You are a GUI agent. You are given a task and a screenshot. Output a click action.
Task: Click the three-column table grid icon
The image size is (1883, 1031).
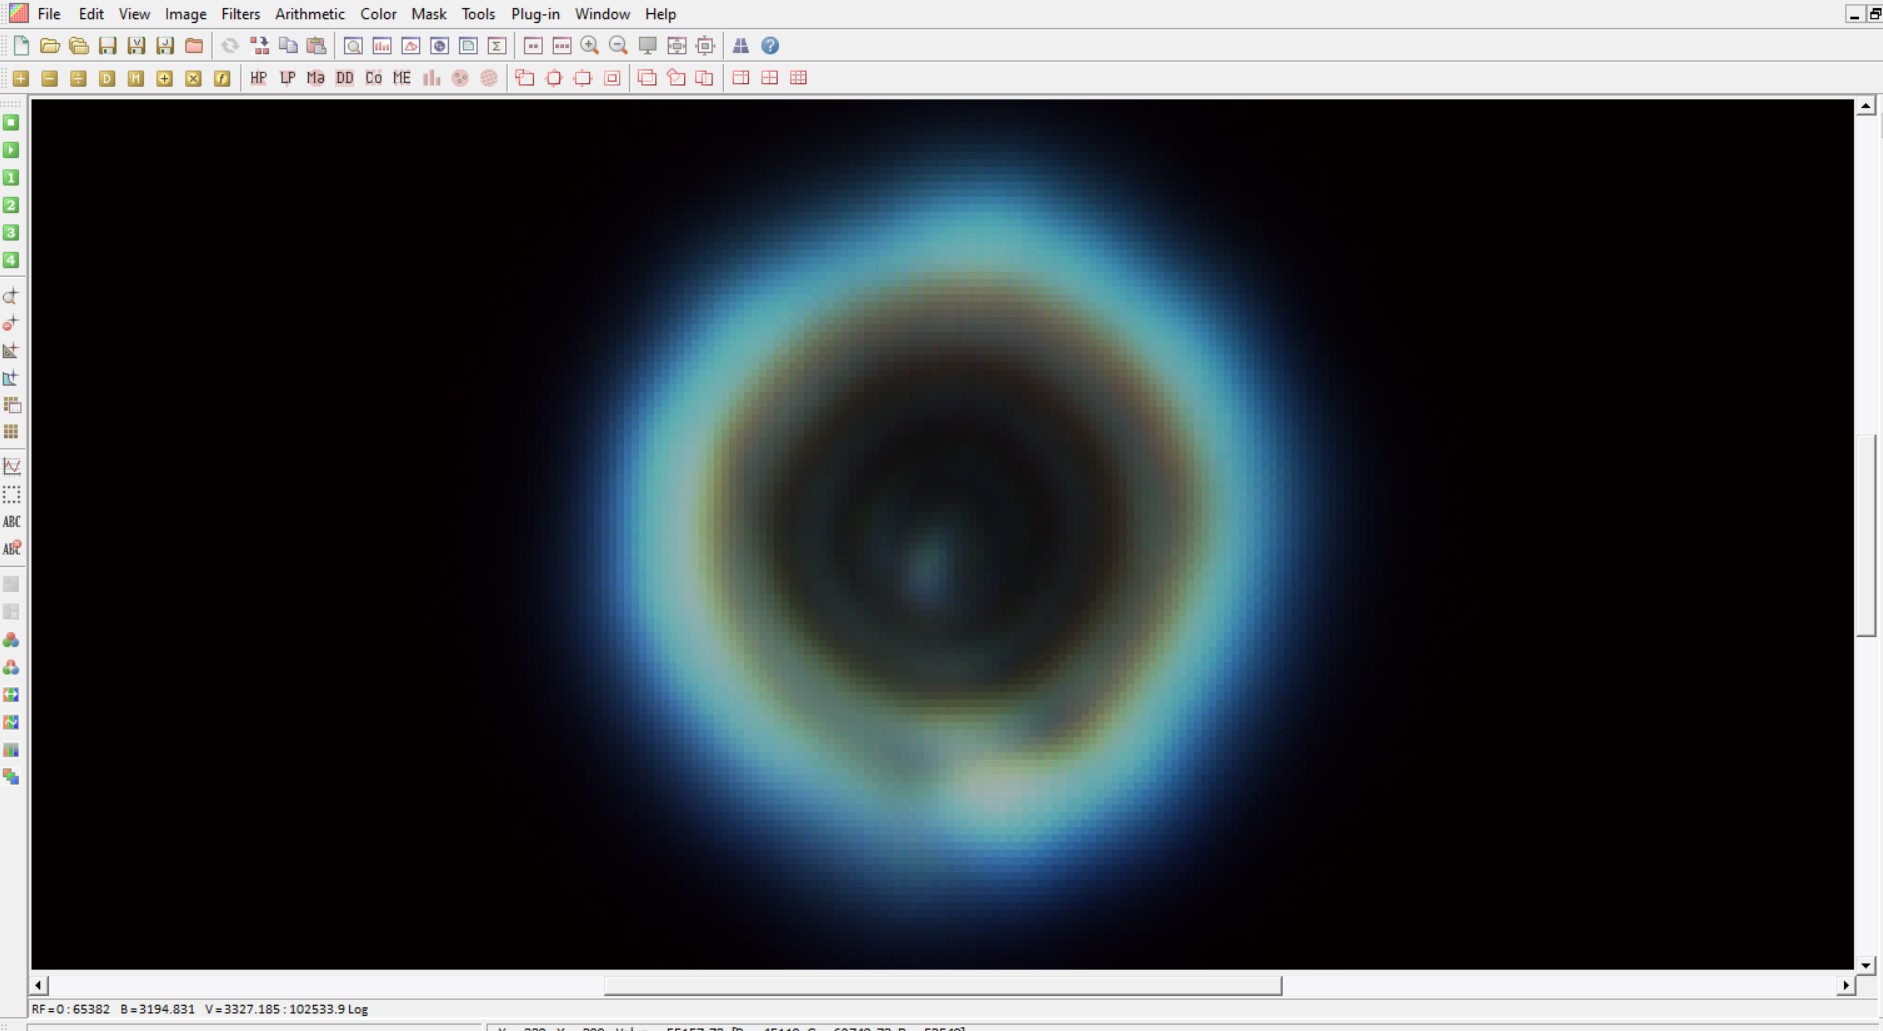pos(798,78)
